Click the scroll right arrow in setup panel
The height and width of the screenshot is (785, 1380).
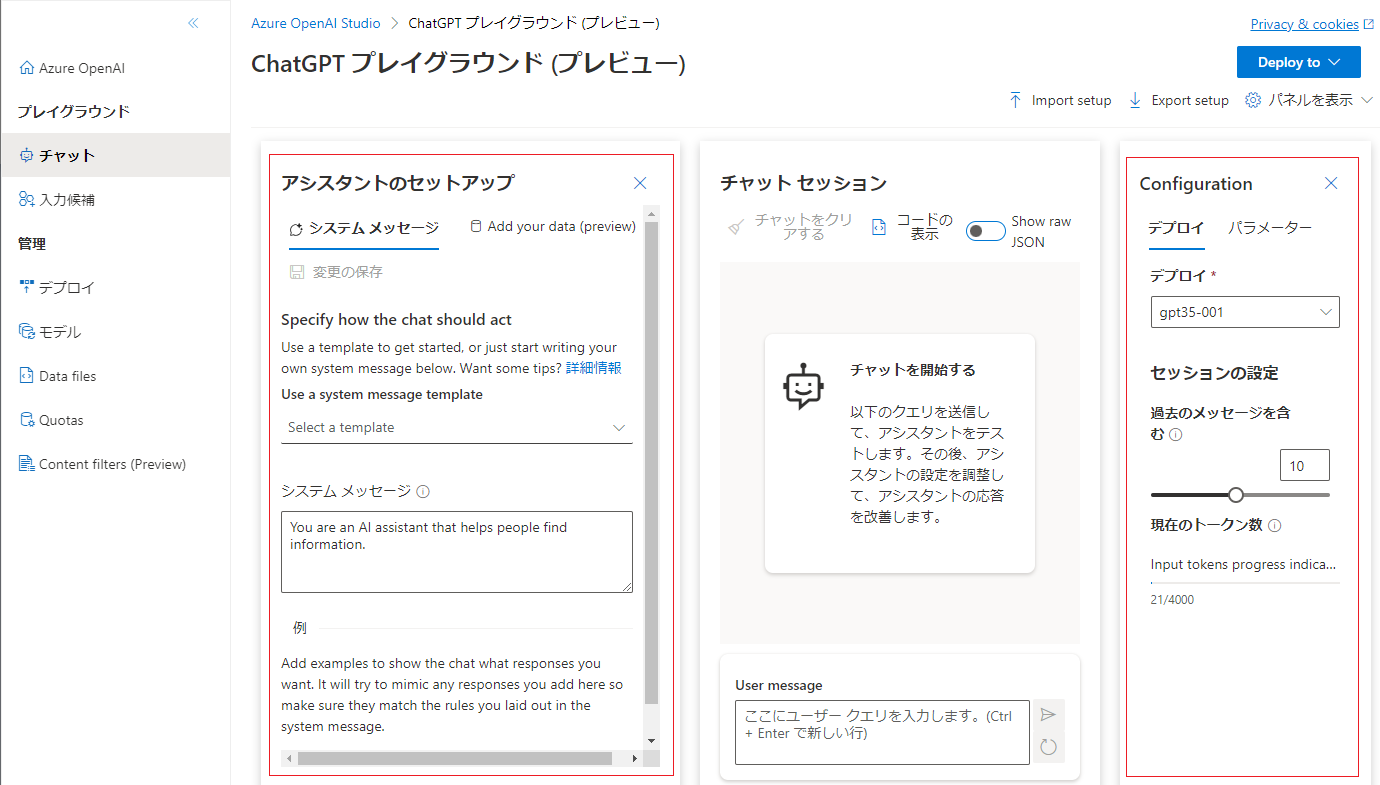pos(635,759)
